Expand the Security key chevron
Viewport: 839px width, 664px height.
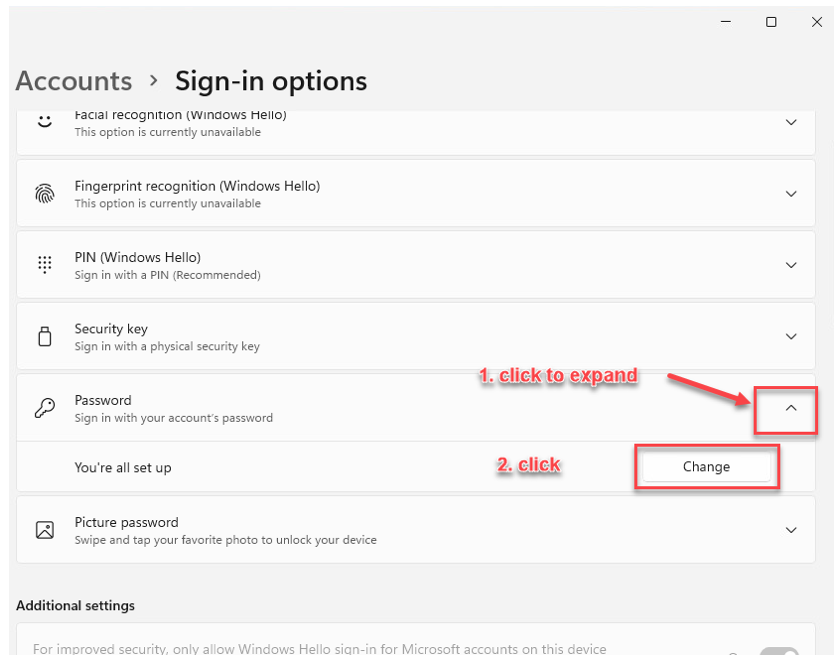pos(791,336)
